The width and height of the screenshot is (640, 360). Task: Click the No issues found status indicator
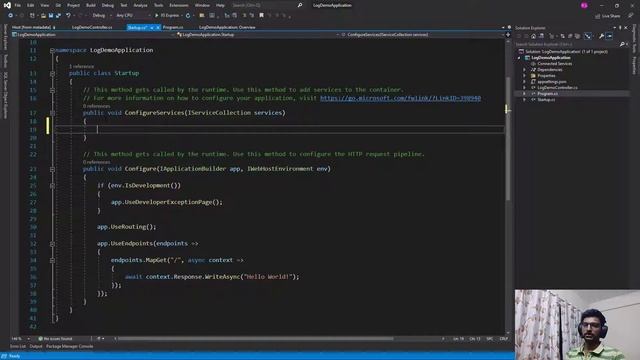[55, 339]
